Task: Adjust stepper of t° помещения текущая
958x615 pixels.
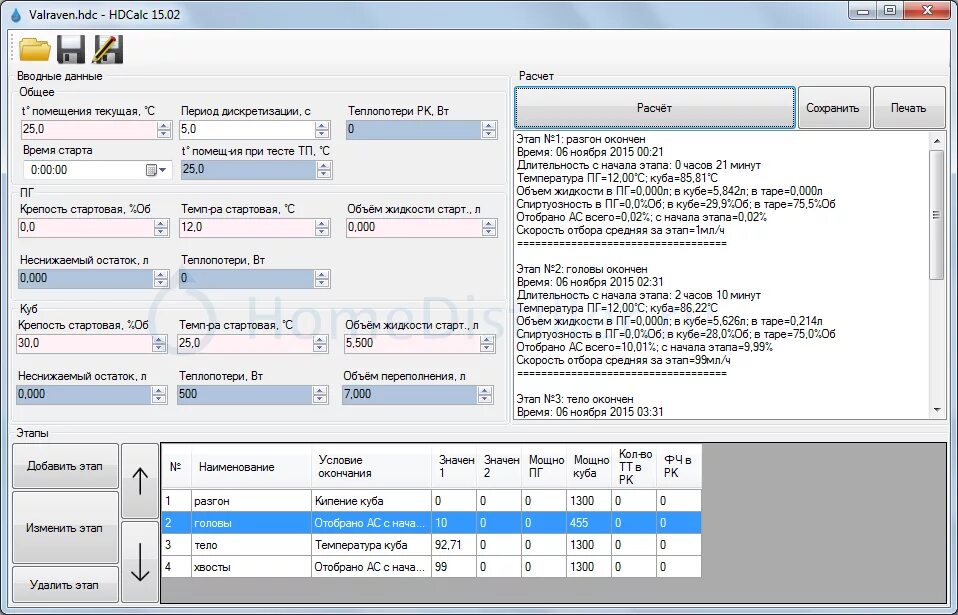Action: point(164,129)
